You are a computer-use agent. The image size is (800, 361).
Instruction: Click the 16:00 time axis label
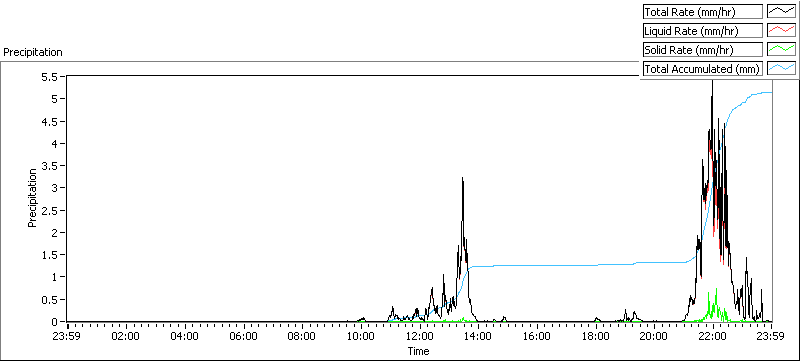point(537,336)
